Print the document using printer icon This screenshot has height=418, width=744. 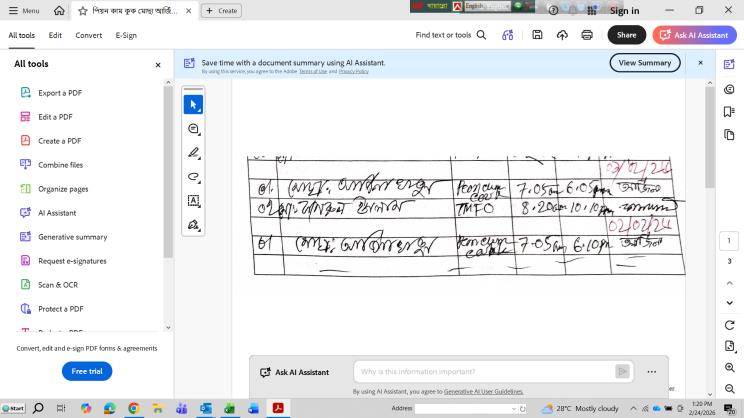[x=586, y=35]
